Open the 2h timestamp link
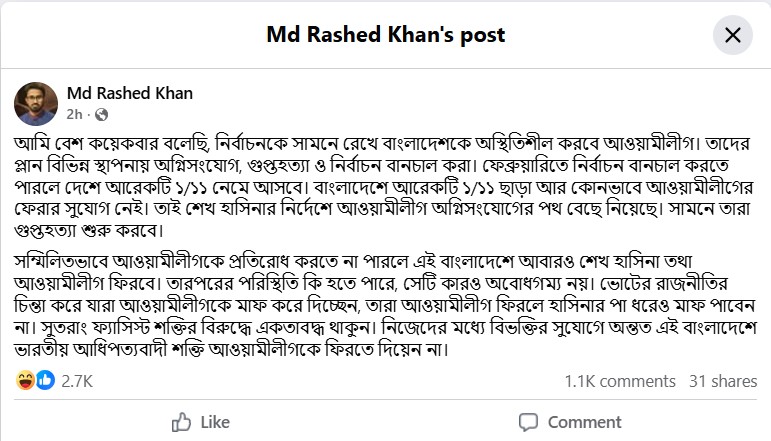 point(73,114)
